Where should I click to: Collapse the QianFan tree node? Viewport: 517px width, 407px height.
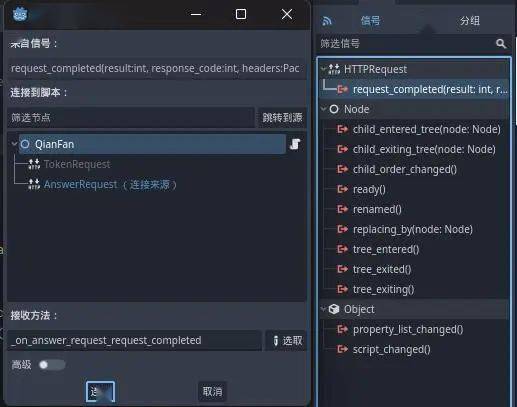(14, 144)
